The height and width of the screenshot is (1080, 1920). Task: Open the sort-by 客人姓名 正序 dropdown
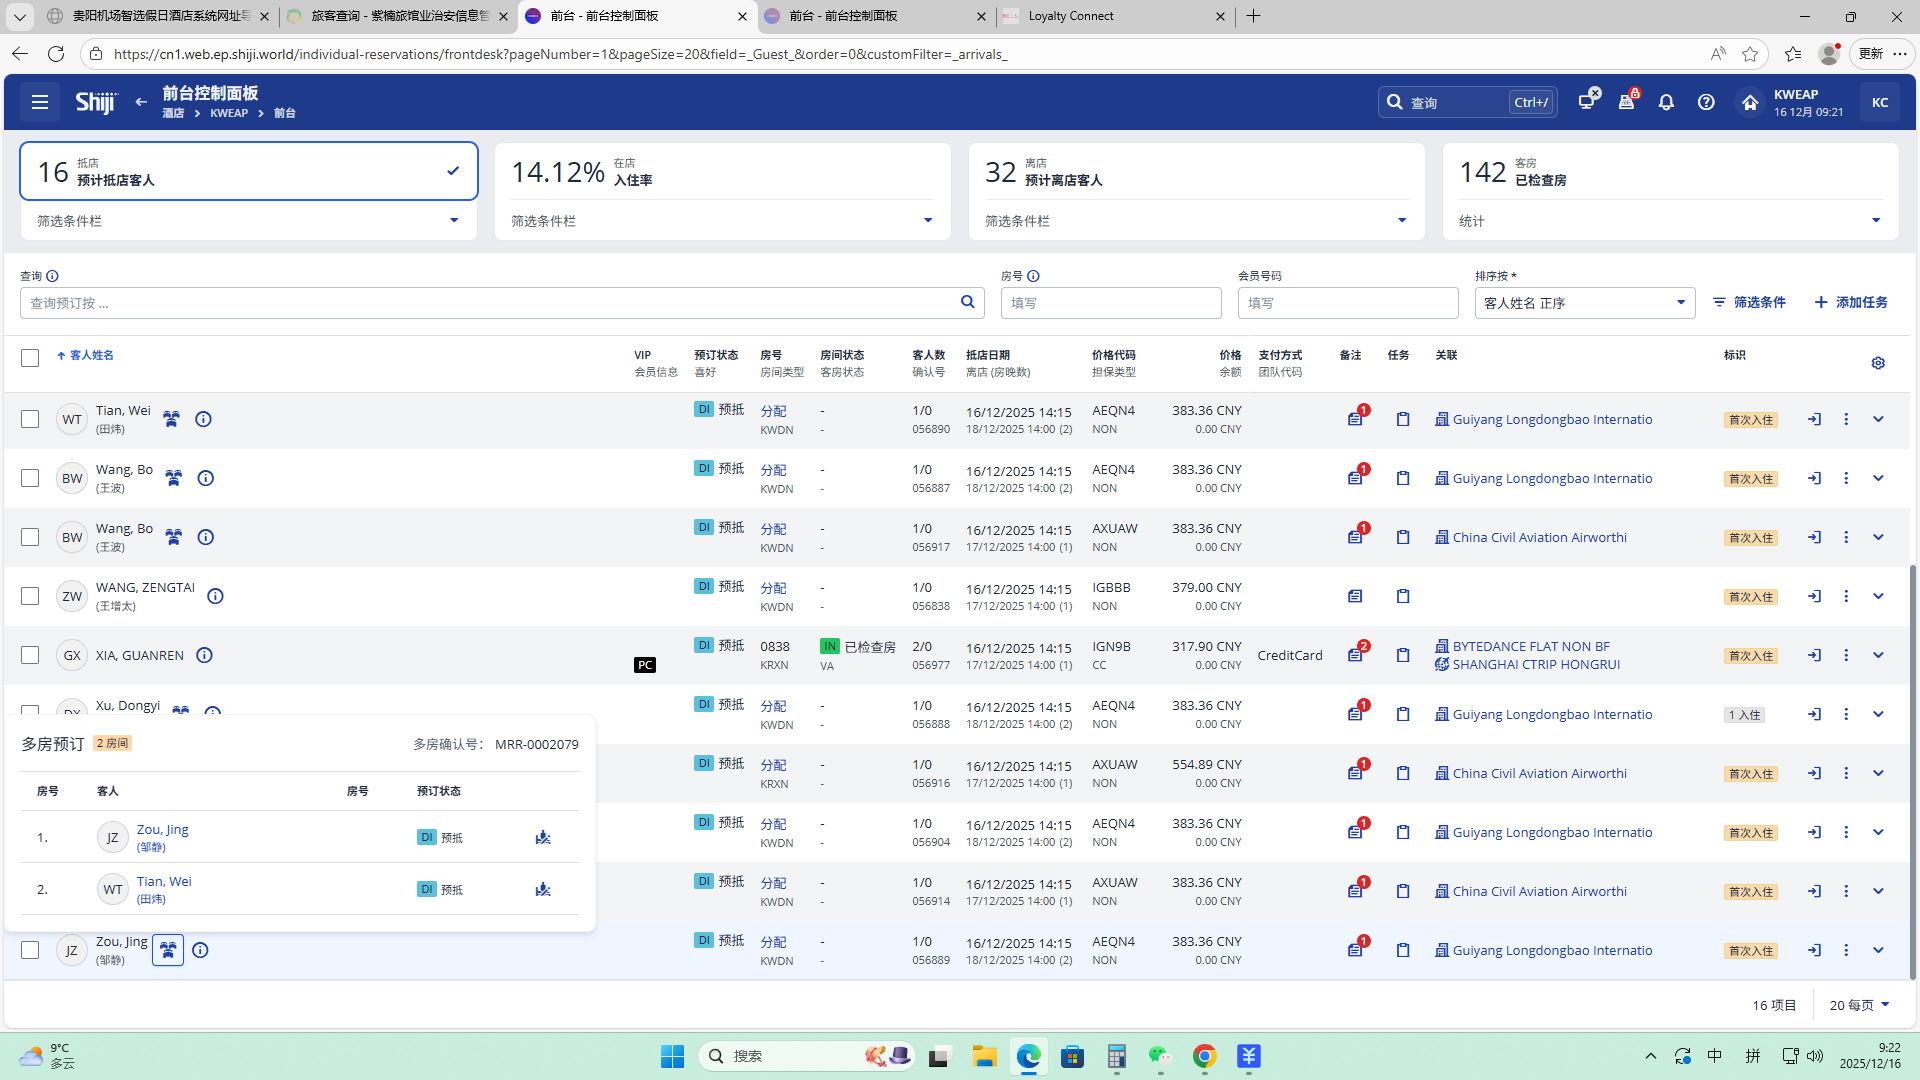point(1584,303)
